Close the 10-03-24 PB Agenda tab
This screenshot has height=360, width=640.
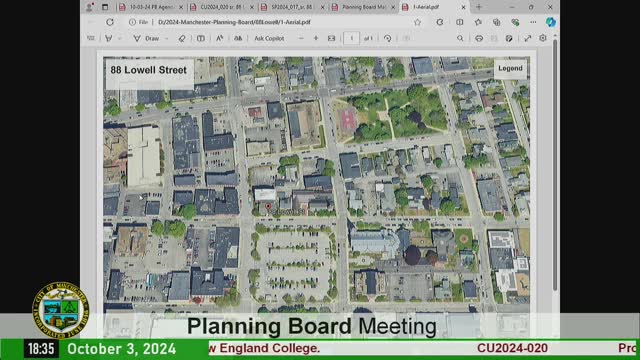coord(181,7)
